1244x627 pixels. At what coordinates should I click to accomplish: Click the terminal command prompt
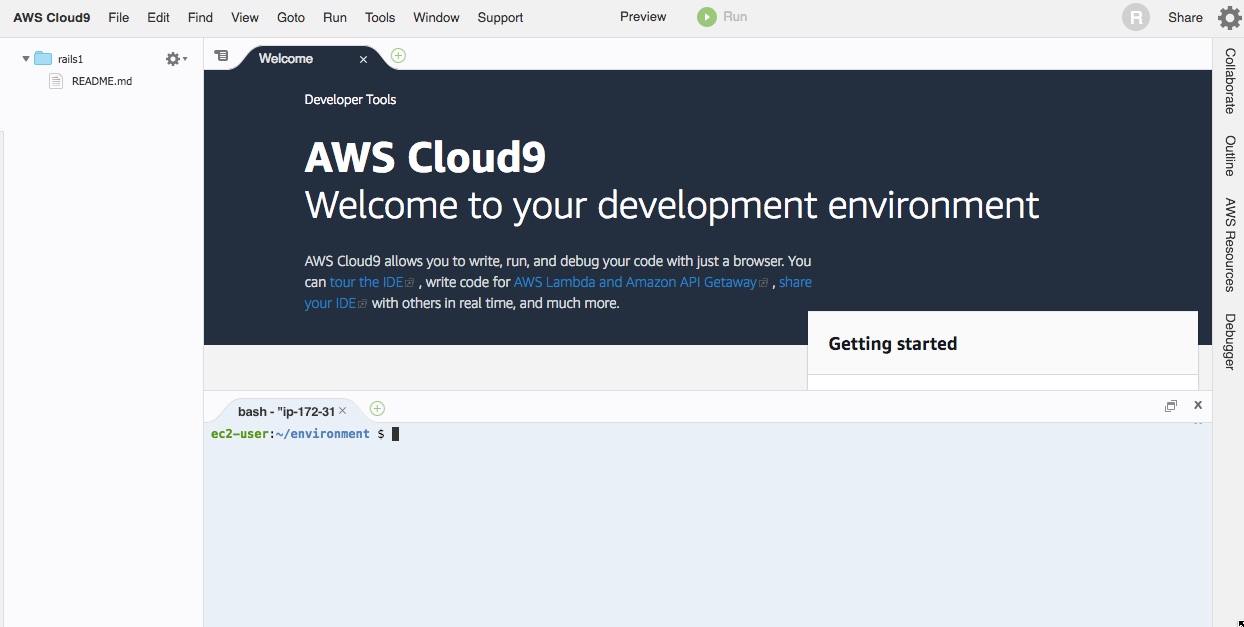305,434
